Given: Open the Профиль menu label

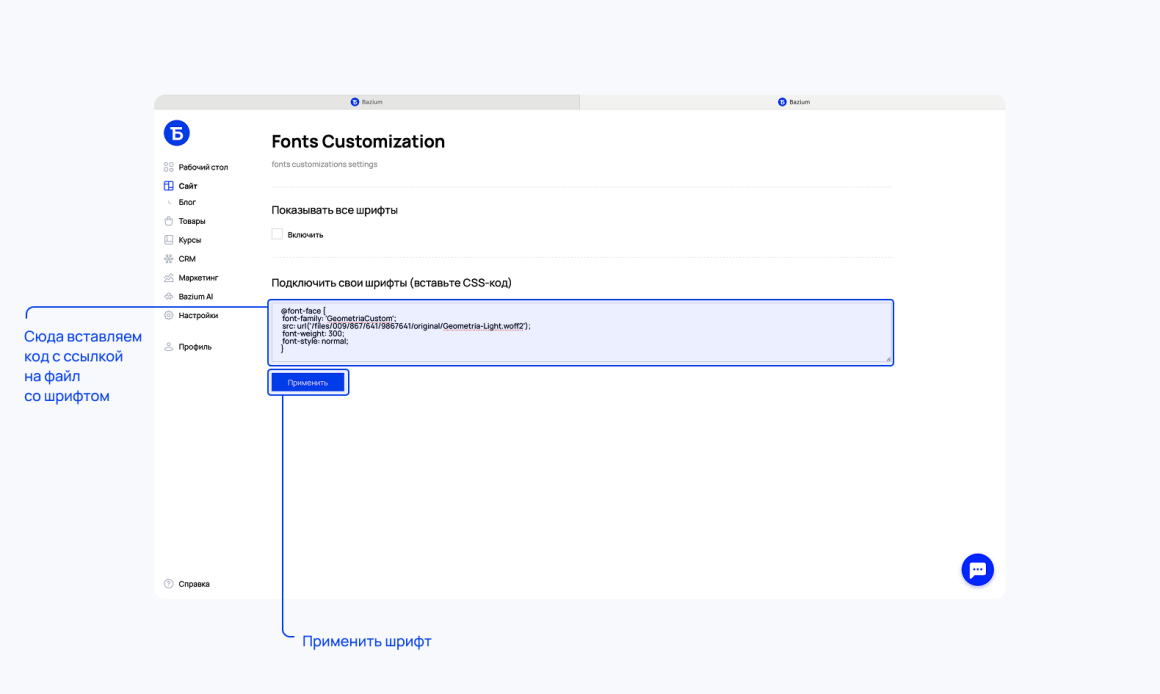Looking at the screenshot, I should [195, 346].
